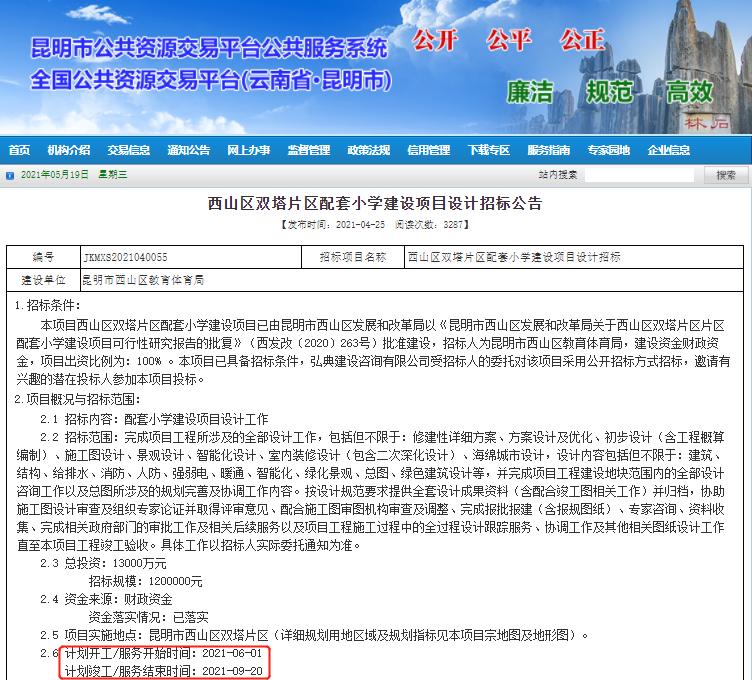Open the 下载专区 menu item
752x680 pixels.
489,150
